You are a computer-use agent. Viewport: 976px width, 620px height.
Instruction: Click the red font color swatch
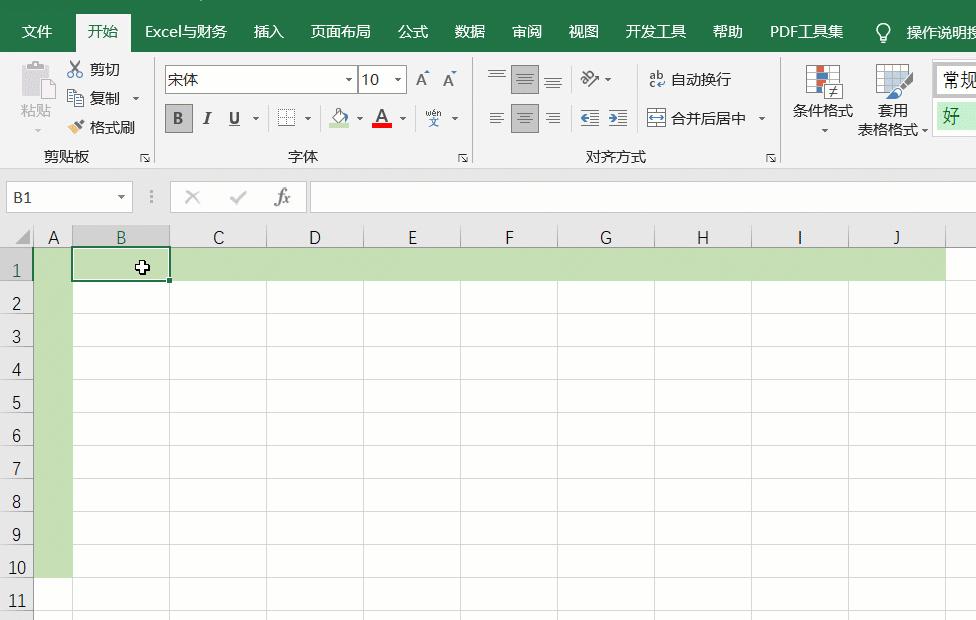pyautogui.click(x=381, y=125)
